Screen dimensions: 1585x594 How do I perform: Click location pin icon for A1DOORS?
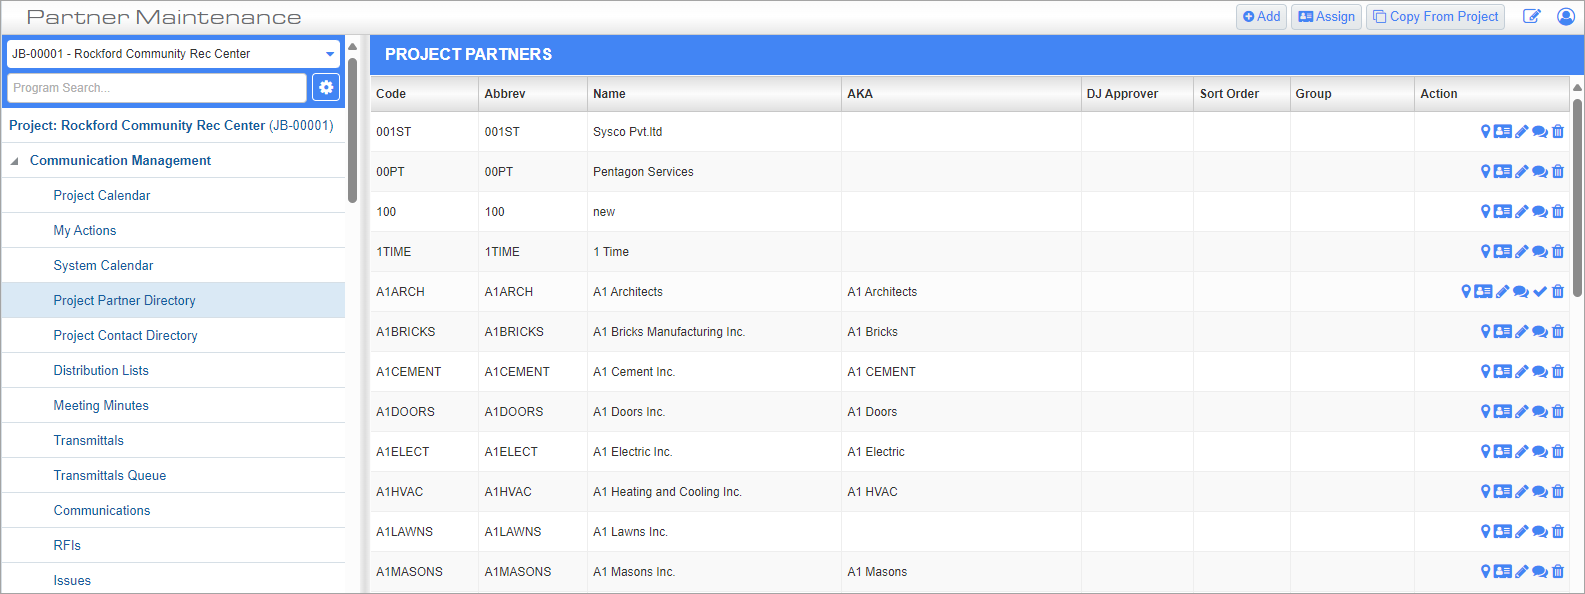coord(1485,411)
